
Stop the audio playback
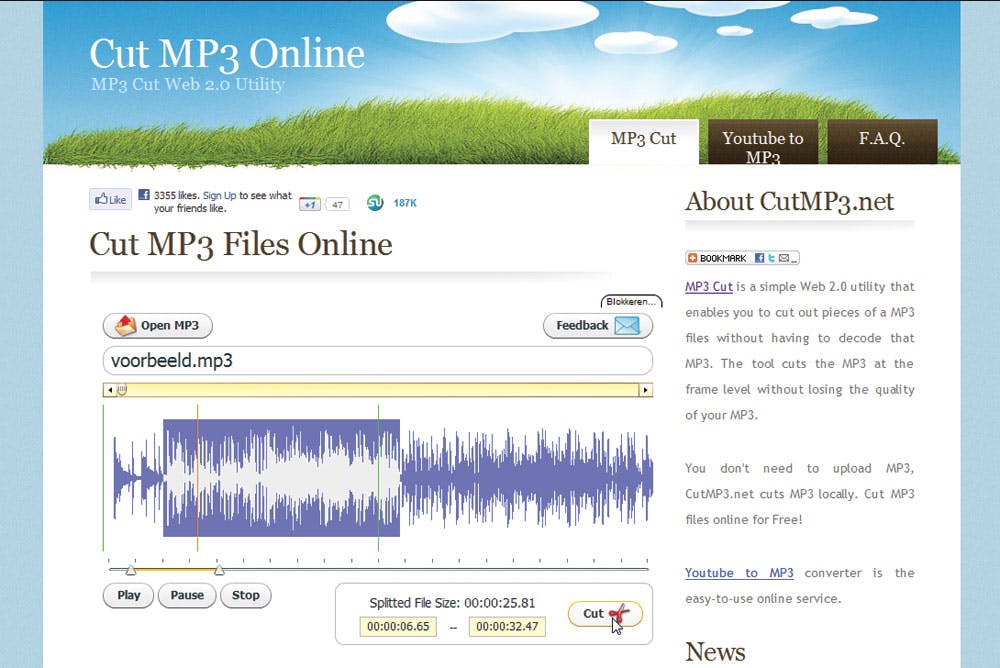(246, 595)
